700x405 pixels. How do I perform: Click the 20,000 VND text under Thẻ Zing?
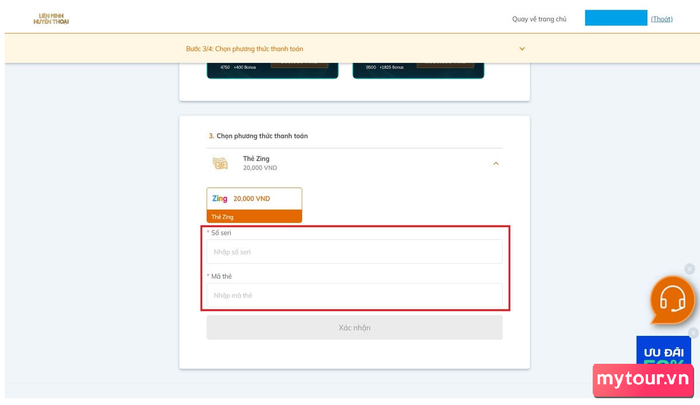[x=260, y=168]
